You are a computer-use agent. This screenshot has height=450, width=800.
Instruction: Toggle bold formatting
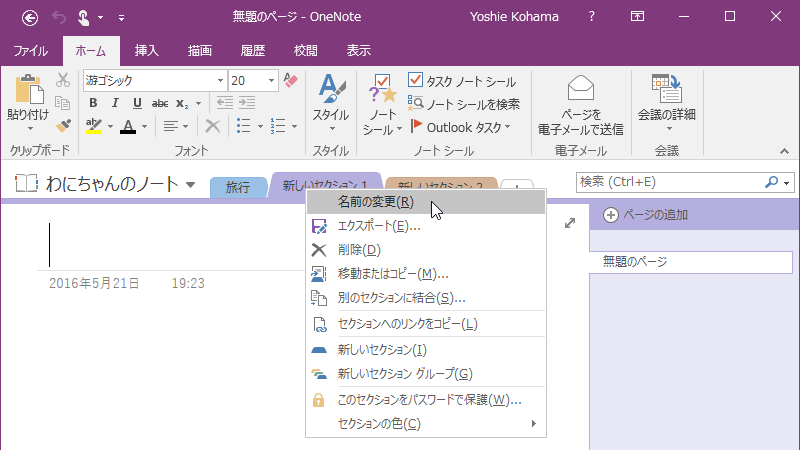pyautogui.click(x=93, y=103)
